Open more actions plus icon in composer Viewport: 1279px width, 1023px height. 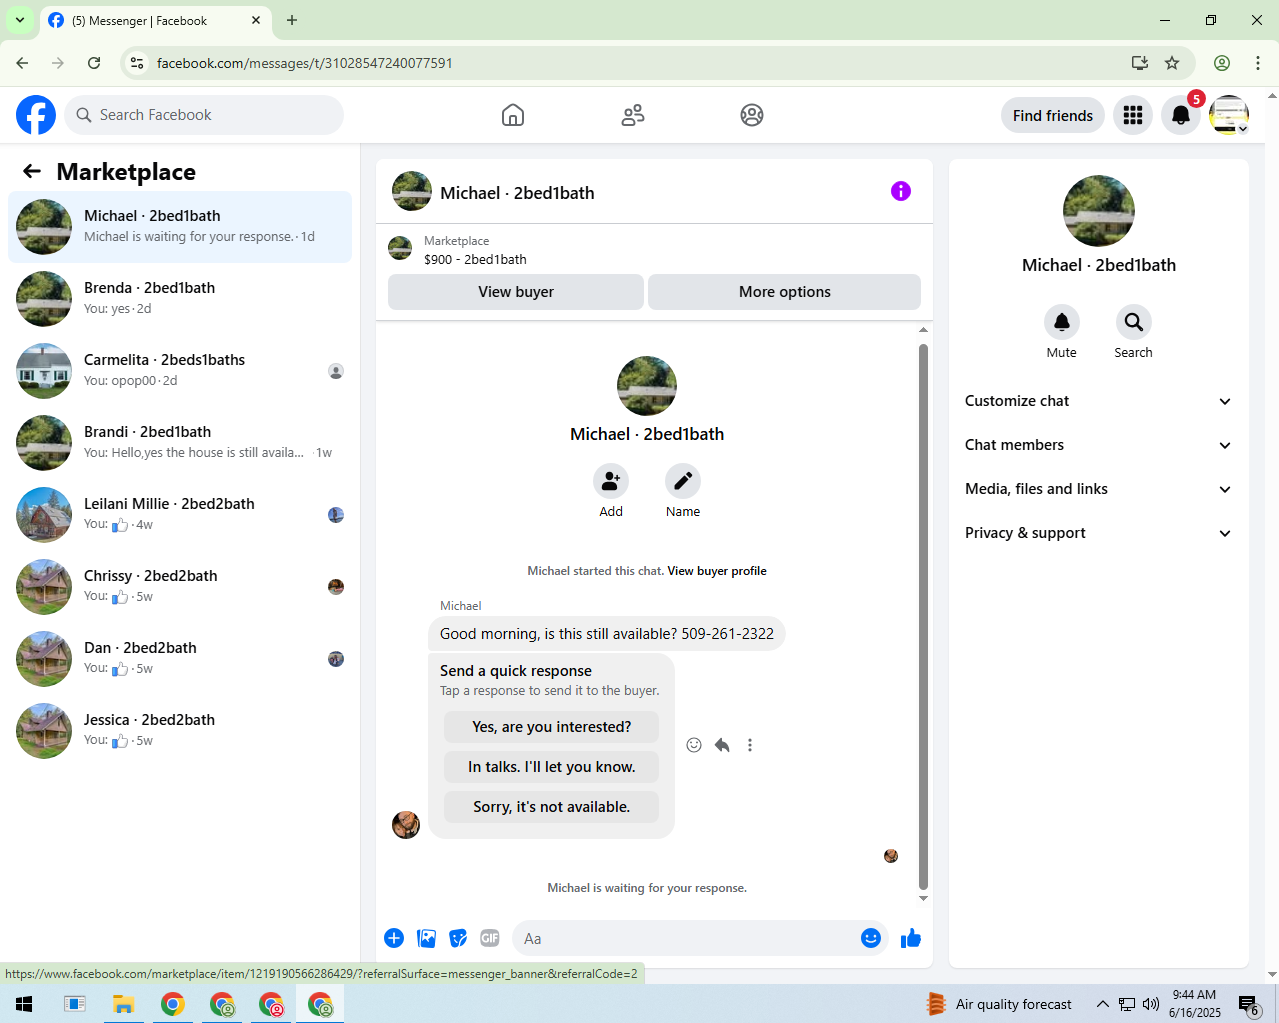tap(394, 938)
